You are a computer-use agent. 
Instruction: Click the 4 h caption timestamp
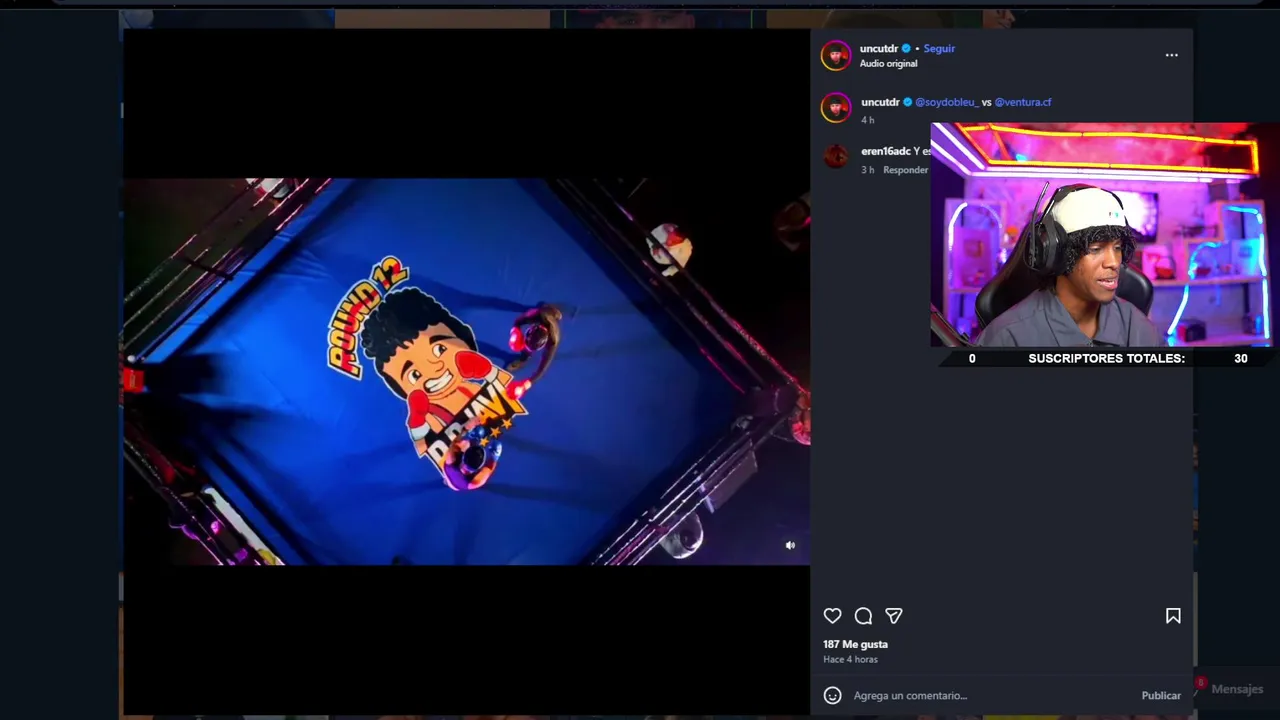click(x=868, y=120)
